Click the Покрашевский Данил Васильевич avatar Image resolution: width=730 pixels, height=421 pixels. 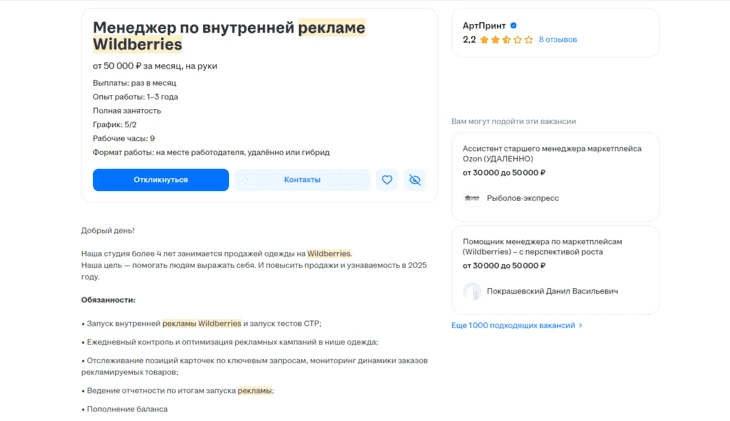tap(472, 291)
